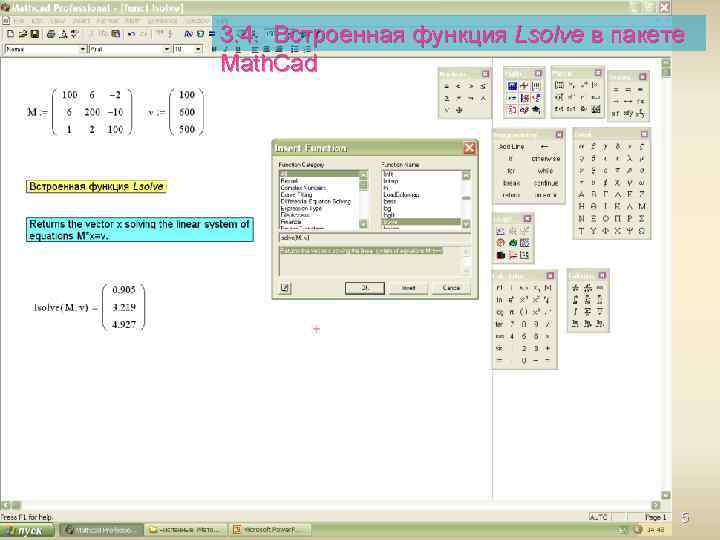Select Differential Equation Solving category
The height and width of the screenshot is (540, 720).
coord(315,202)
